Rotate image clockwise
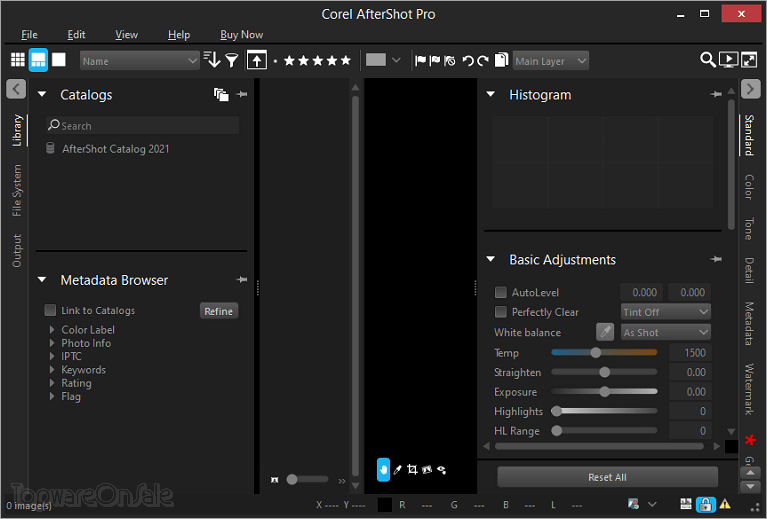 click(483, 61)
